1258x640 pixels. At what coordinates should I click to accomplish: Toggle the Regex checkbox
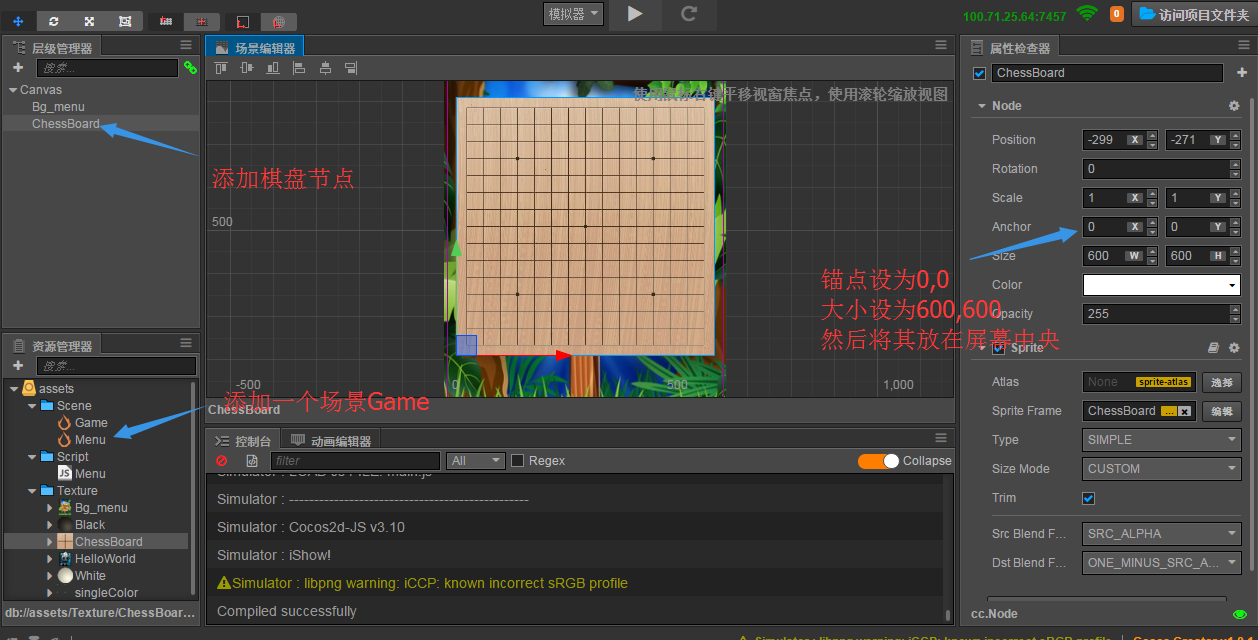518,461
